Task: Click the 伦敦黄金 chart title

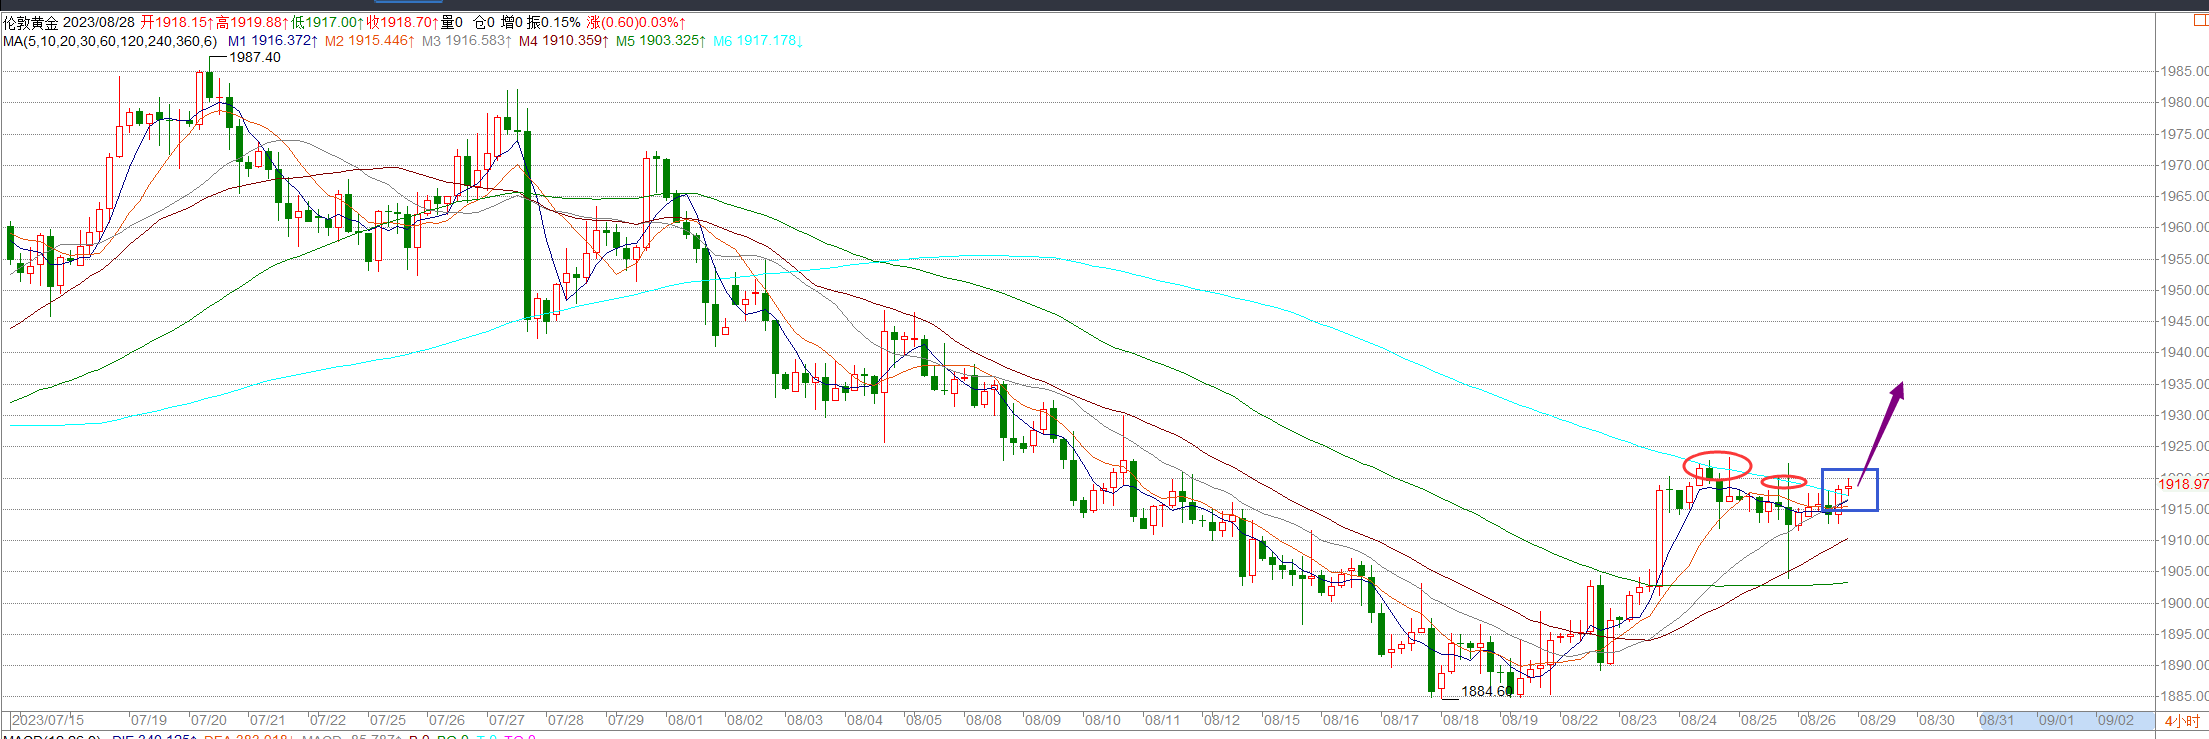Action: click(x=30, y=22)
